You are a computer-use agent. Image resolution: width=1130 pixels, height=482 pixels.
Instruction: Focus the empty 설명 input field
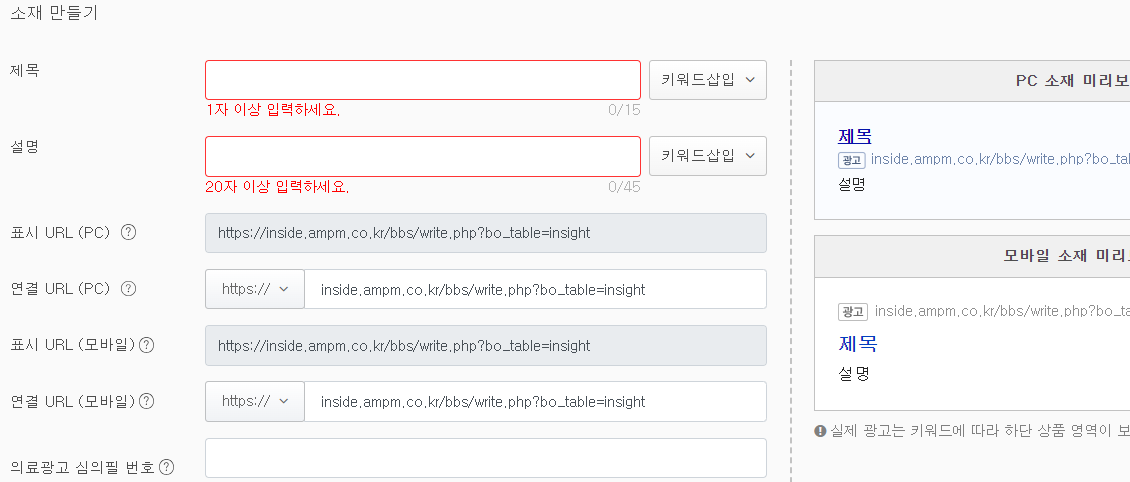point(423,156)
